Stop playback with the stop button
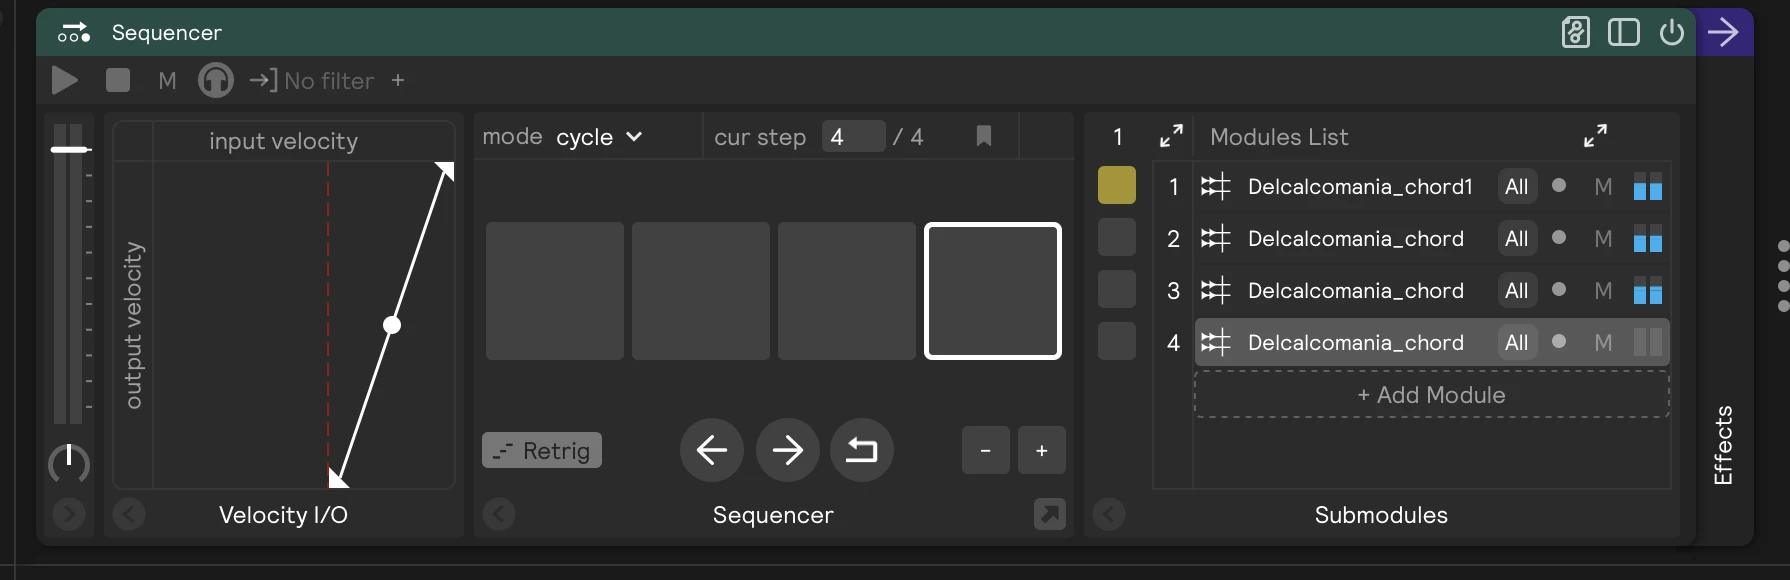1790x580 pixels. tap(118, 79)
